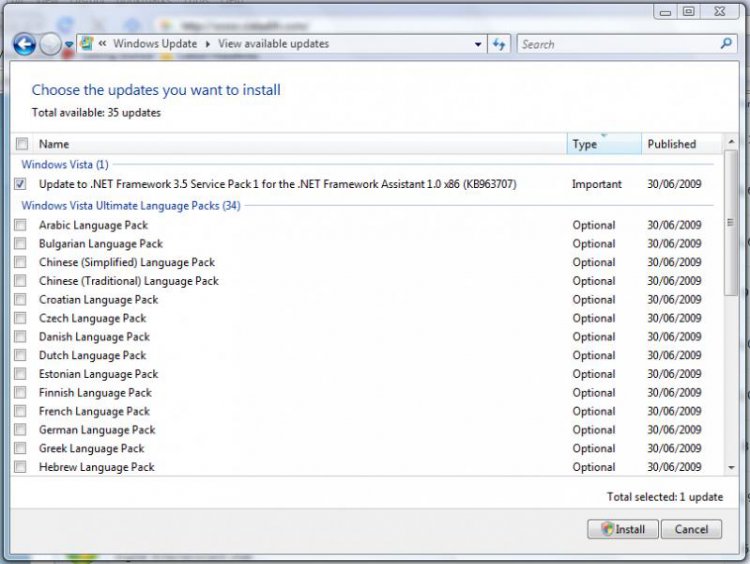This screenshot has height=564, width=750.
Task: Open the recent pages dropdown next to Forward
Action: tap(69, 44)
